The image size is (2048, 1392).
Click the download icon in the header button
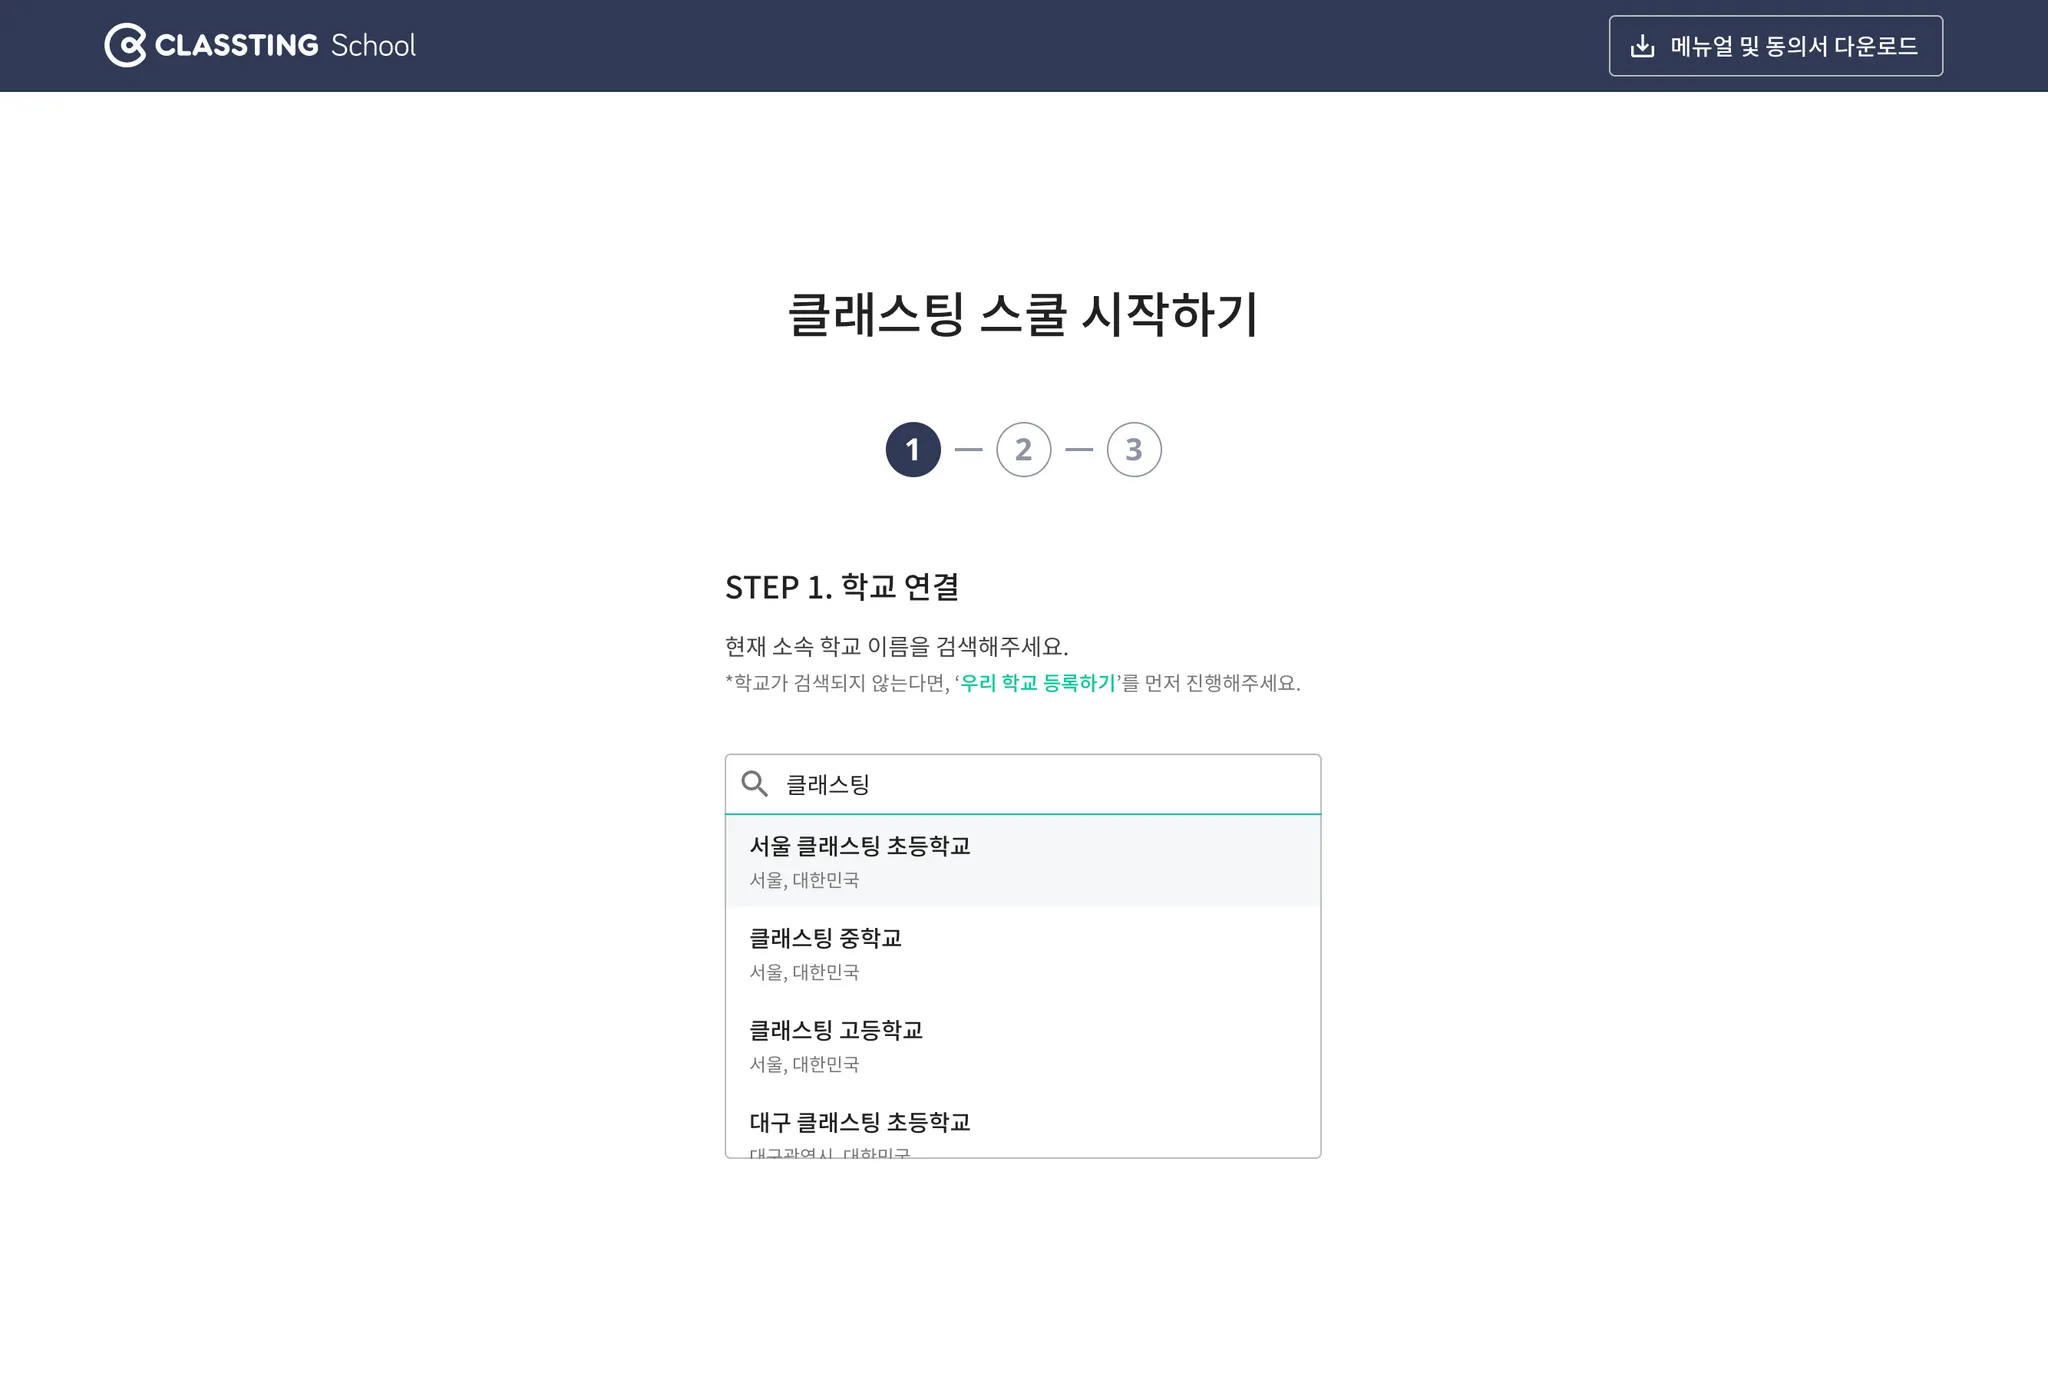(1642, 46)
